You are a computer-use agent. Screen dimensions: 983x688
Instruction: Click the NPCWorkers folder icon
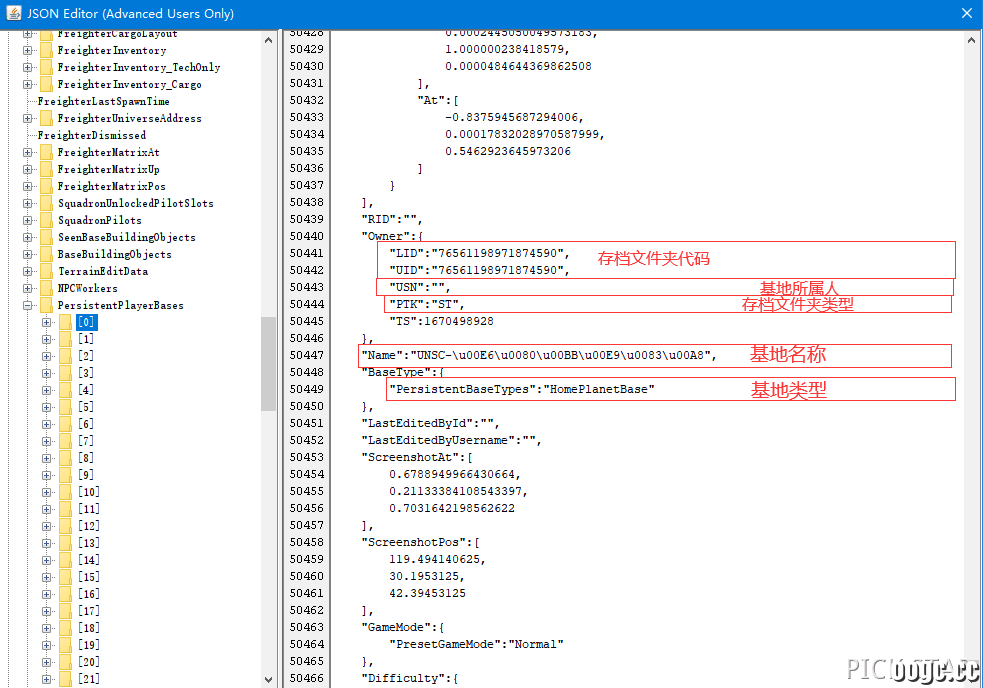[46, 288]
